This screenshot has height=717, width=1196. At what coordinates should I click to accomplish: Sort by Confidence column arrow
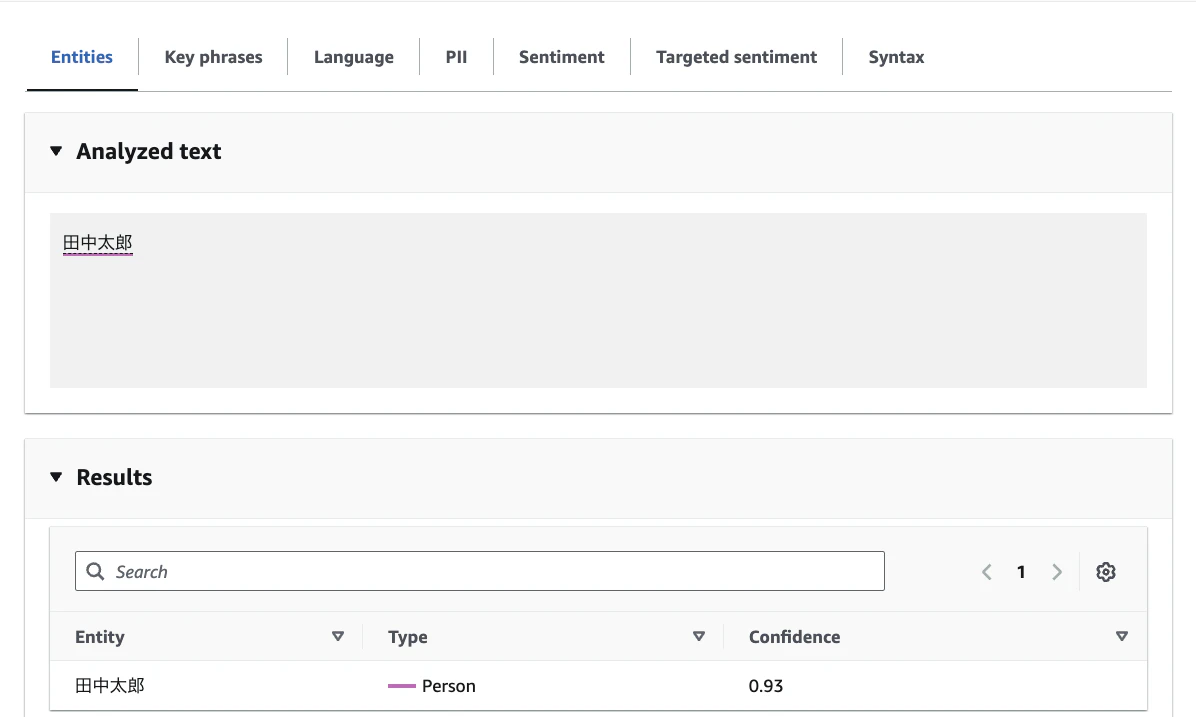(x=1121, y=636)
